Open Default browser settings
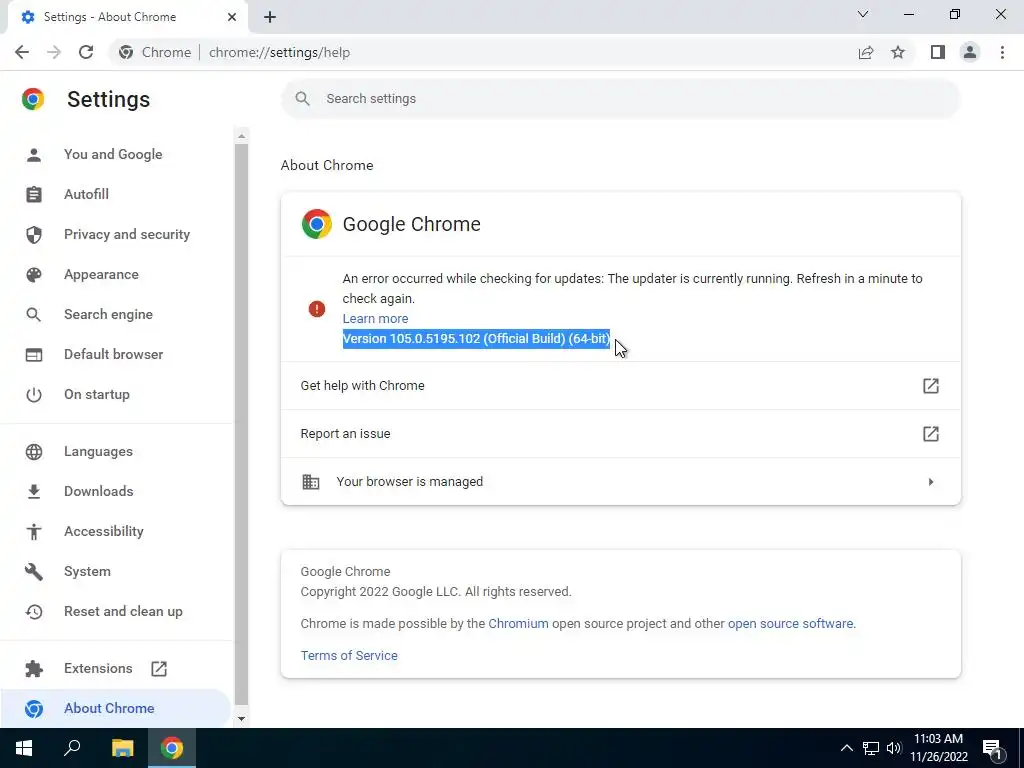The image size is (1024, 768). click(114, 354)
